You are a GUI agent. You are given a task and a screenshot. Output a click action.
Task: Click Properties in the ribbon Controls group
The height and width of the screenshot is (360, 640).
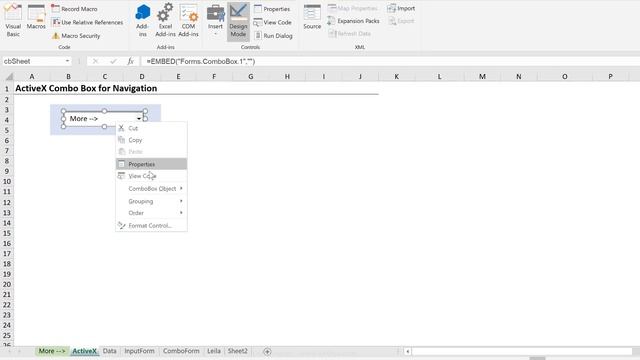272,9
